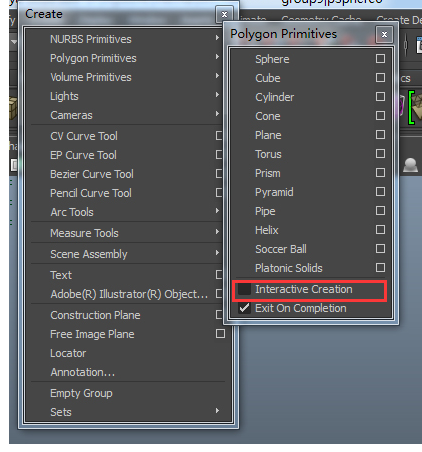Screen dimensions: 422x452
Task: Create a polygon Plane
Action: (x=268, y=135)
